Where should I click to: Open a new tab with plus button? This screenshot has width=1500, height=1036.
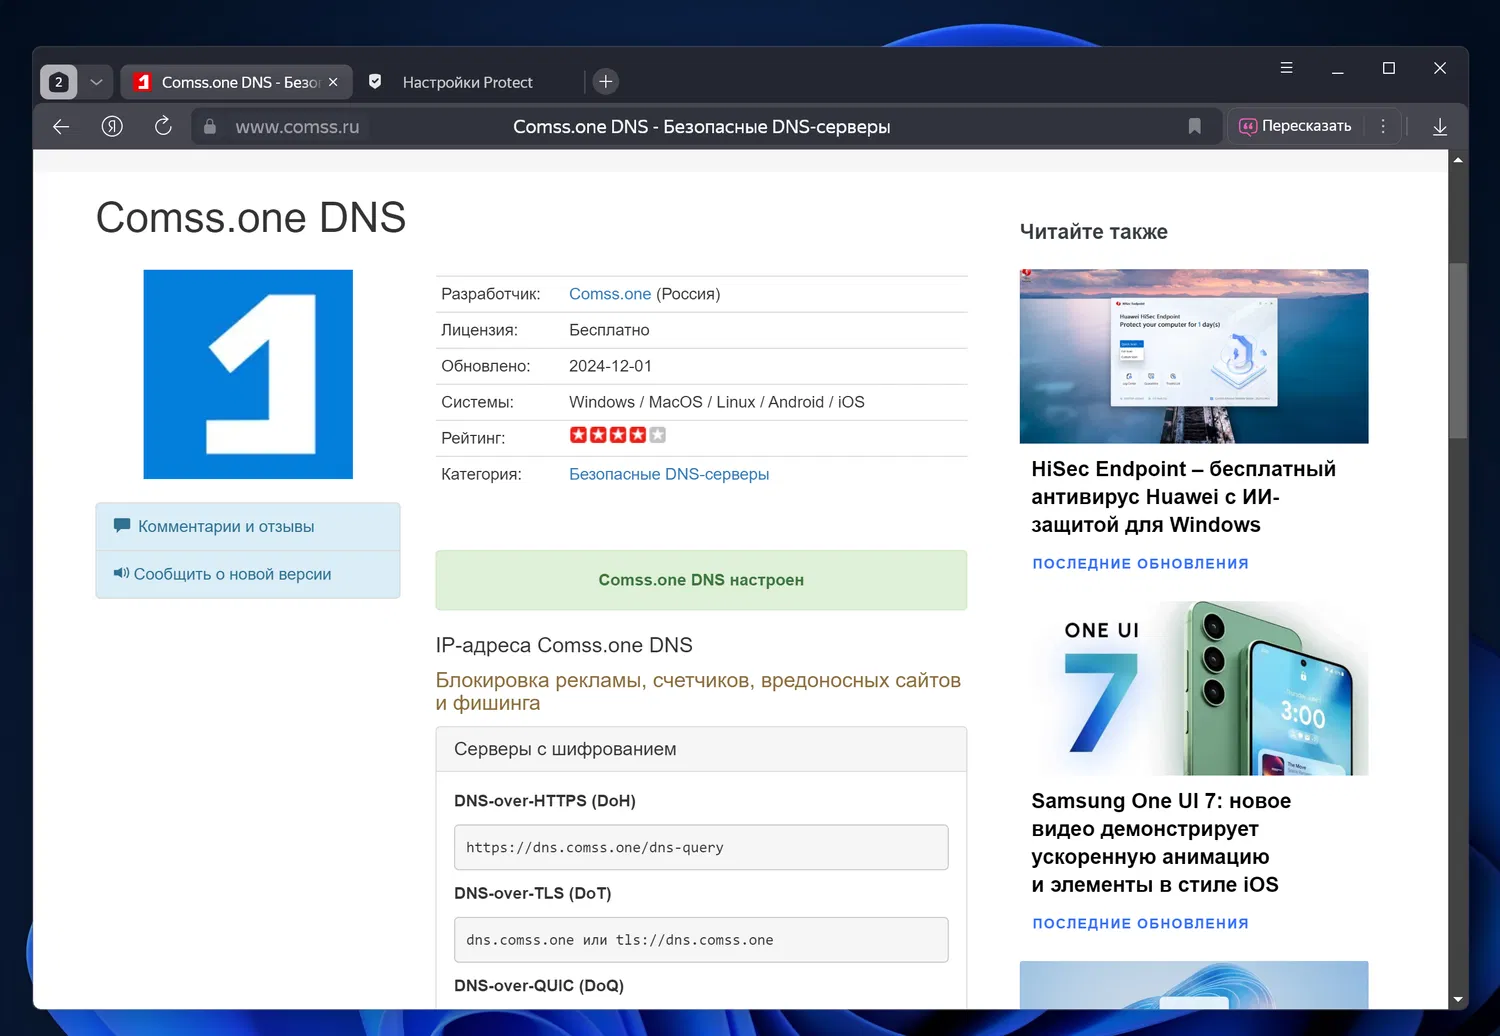point(605,82)
